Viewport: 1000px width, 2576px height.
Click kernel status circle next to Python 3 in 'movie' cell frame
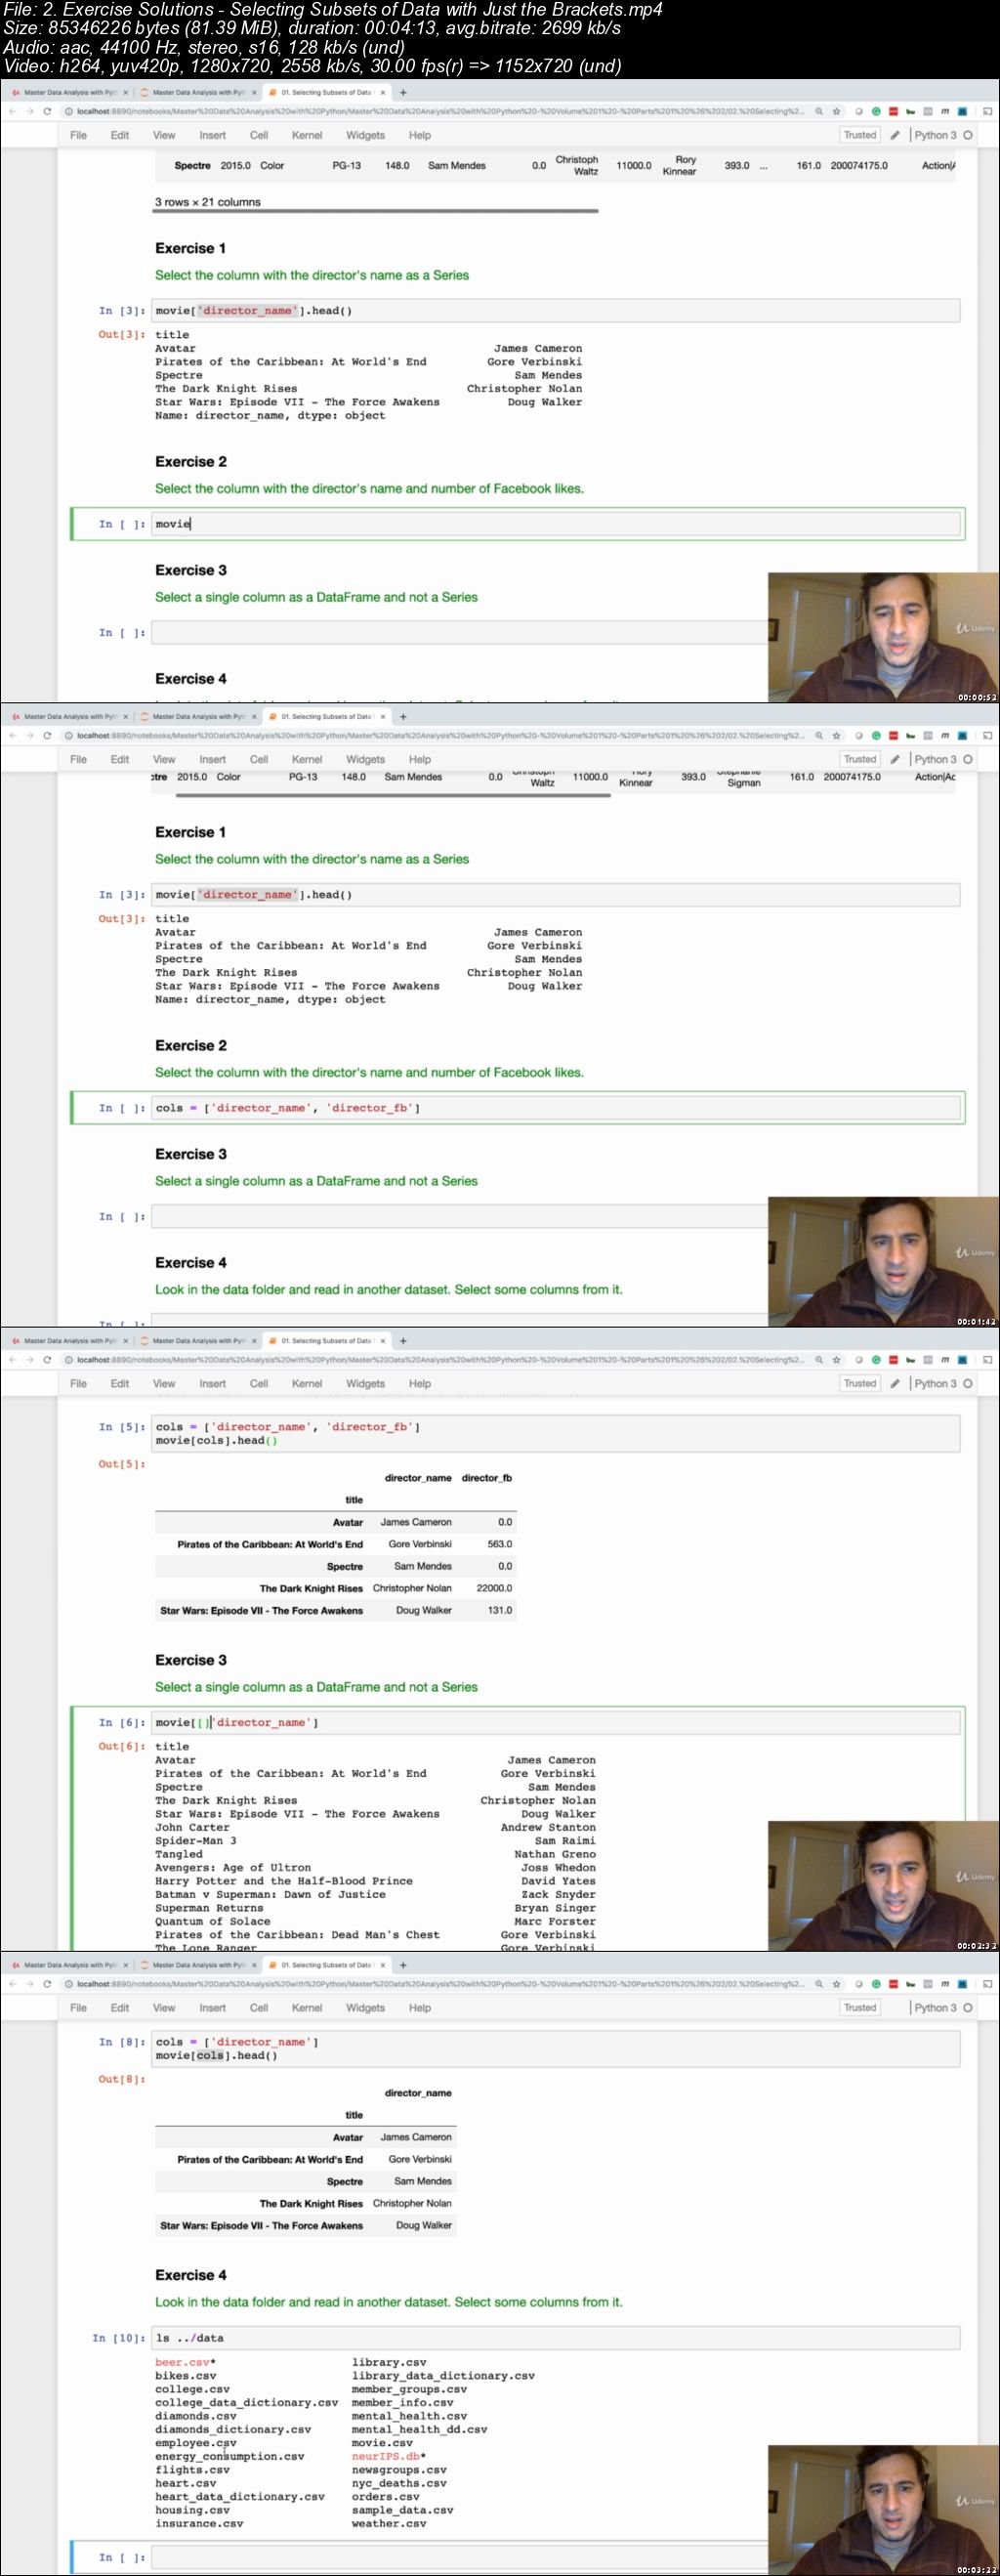tap(968, 135)
